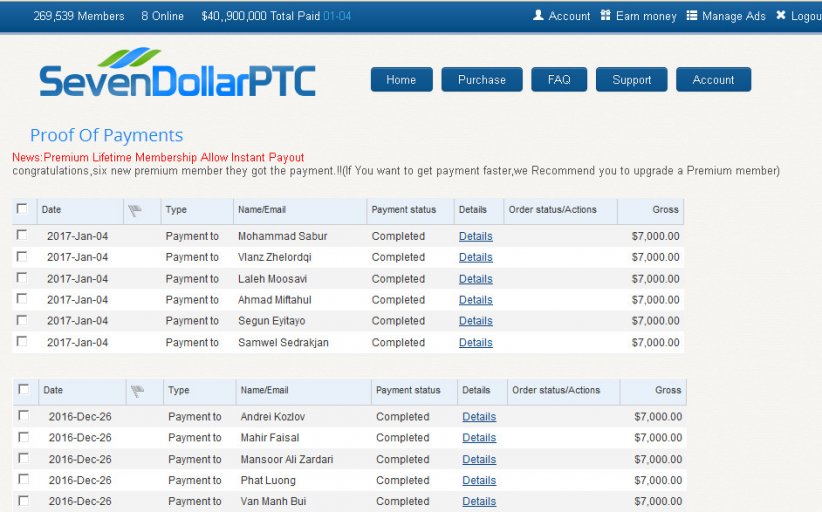Click the Logout X icon
Screen dimensions: 822x512
tap(781, 16)
